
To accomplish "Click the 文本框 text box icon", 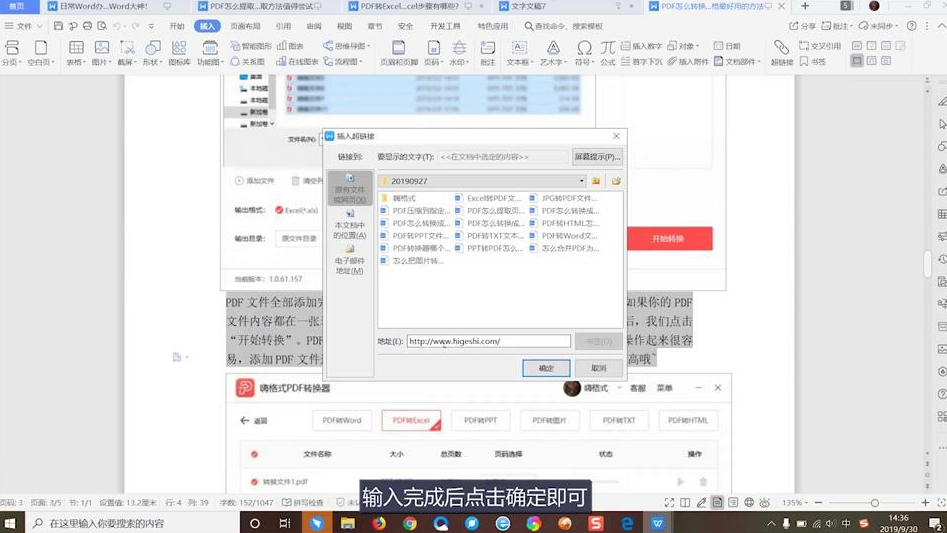I will [x=519, y=53].
